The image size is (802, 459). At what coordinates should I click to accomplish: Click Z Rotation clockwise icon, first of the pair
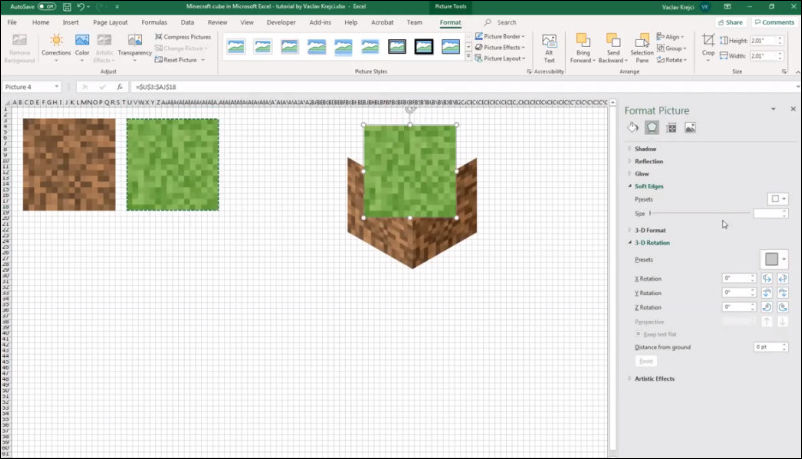click(x=767, y=307)
